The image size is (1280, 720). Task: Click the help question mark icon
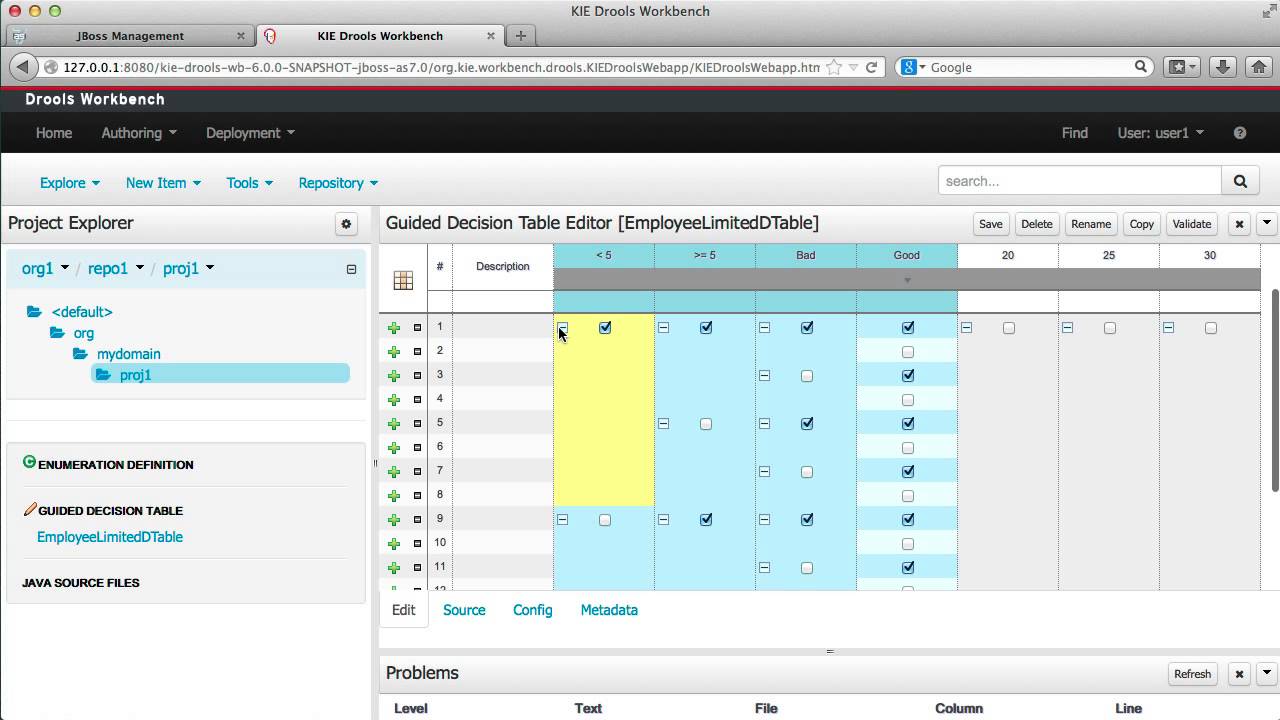coord(1240,133)
